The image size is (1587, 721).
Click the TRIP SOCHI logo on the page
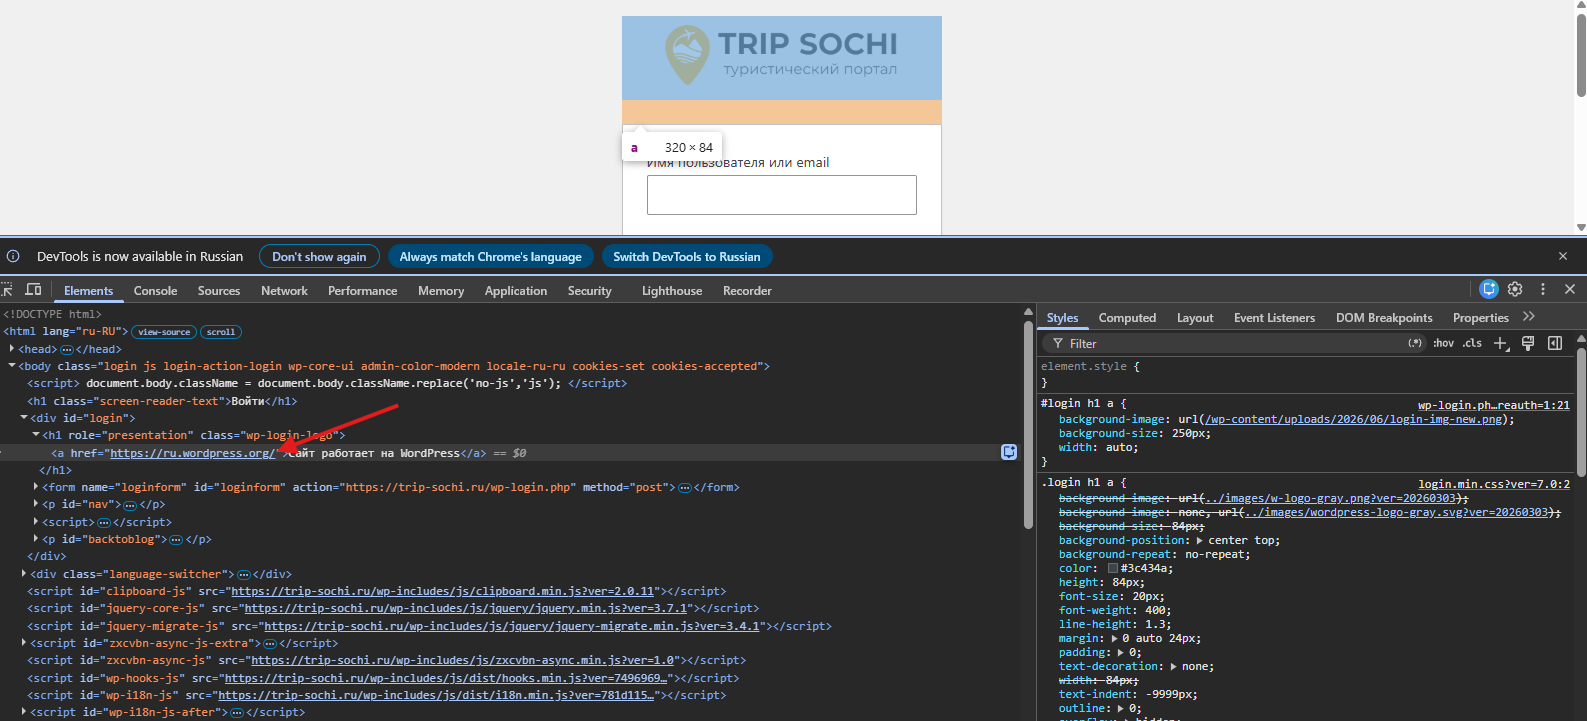coord(782,58)
